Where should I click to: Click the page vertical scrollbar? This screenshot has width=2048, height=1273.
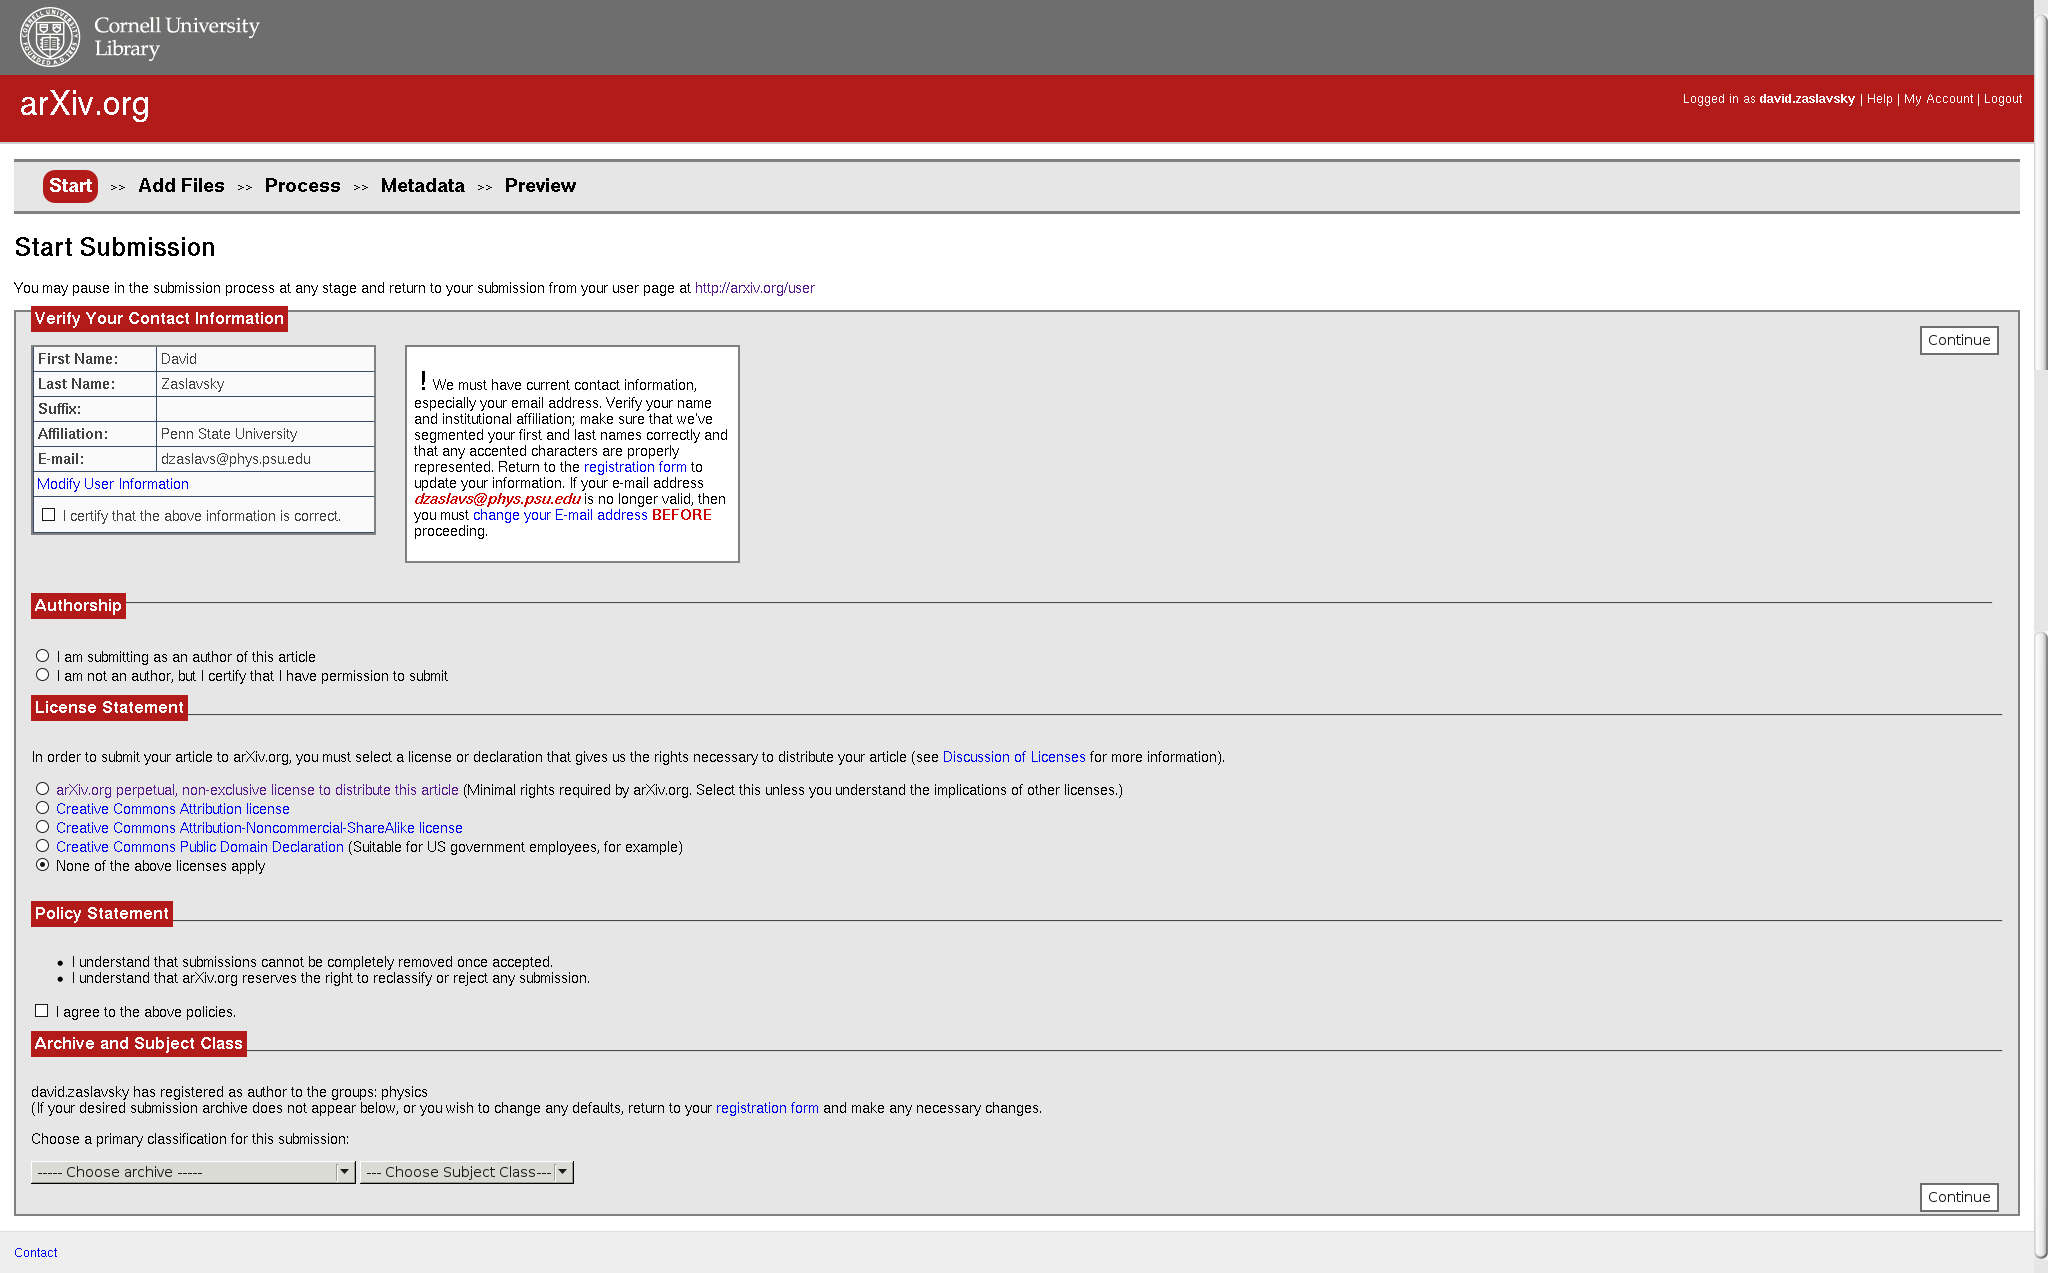point(2040,636)
